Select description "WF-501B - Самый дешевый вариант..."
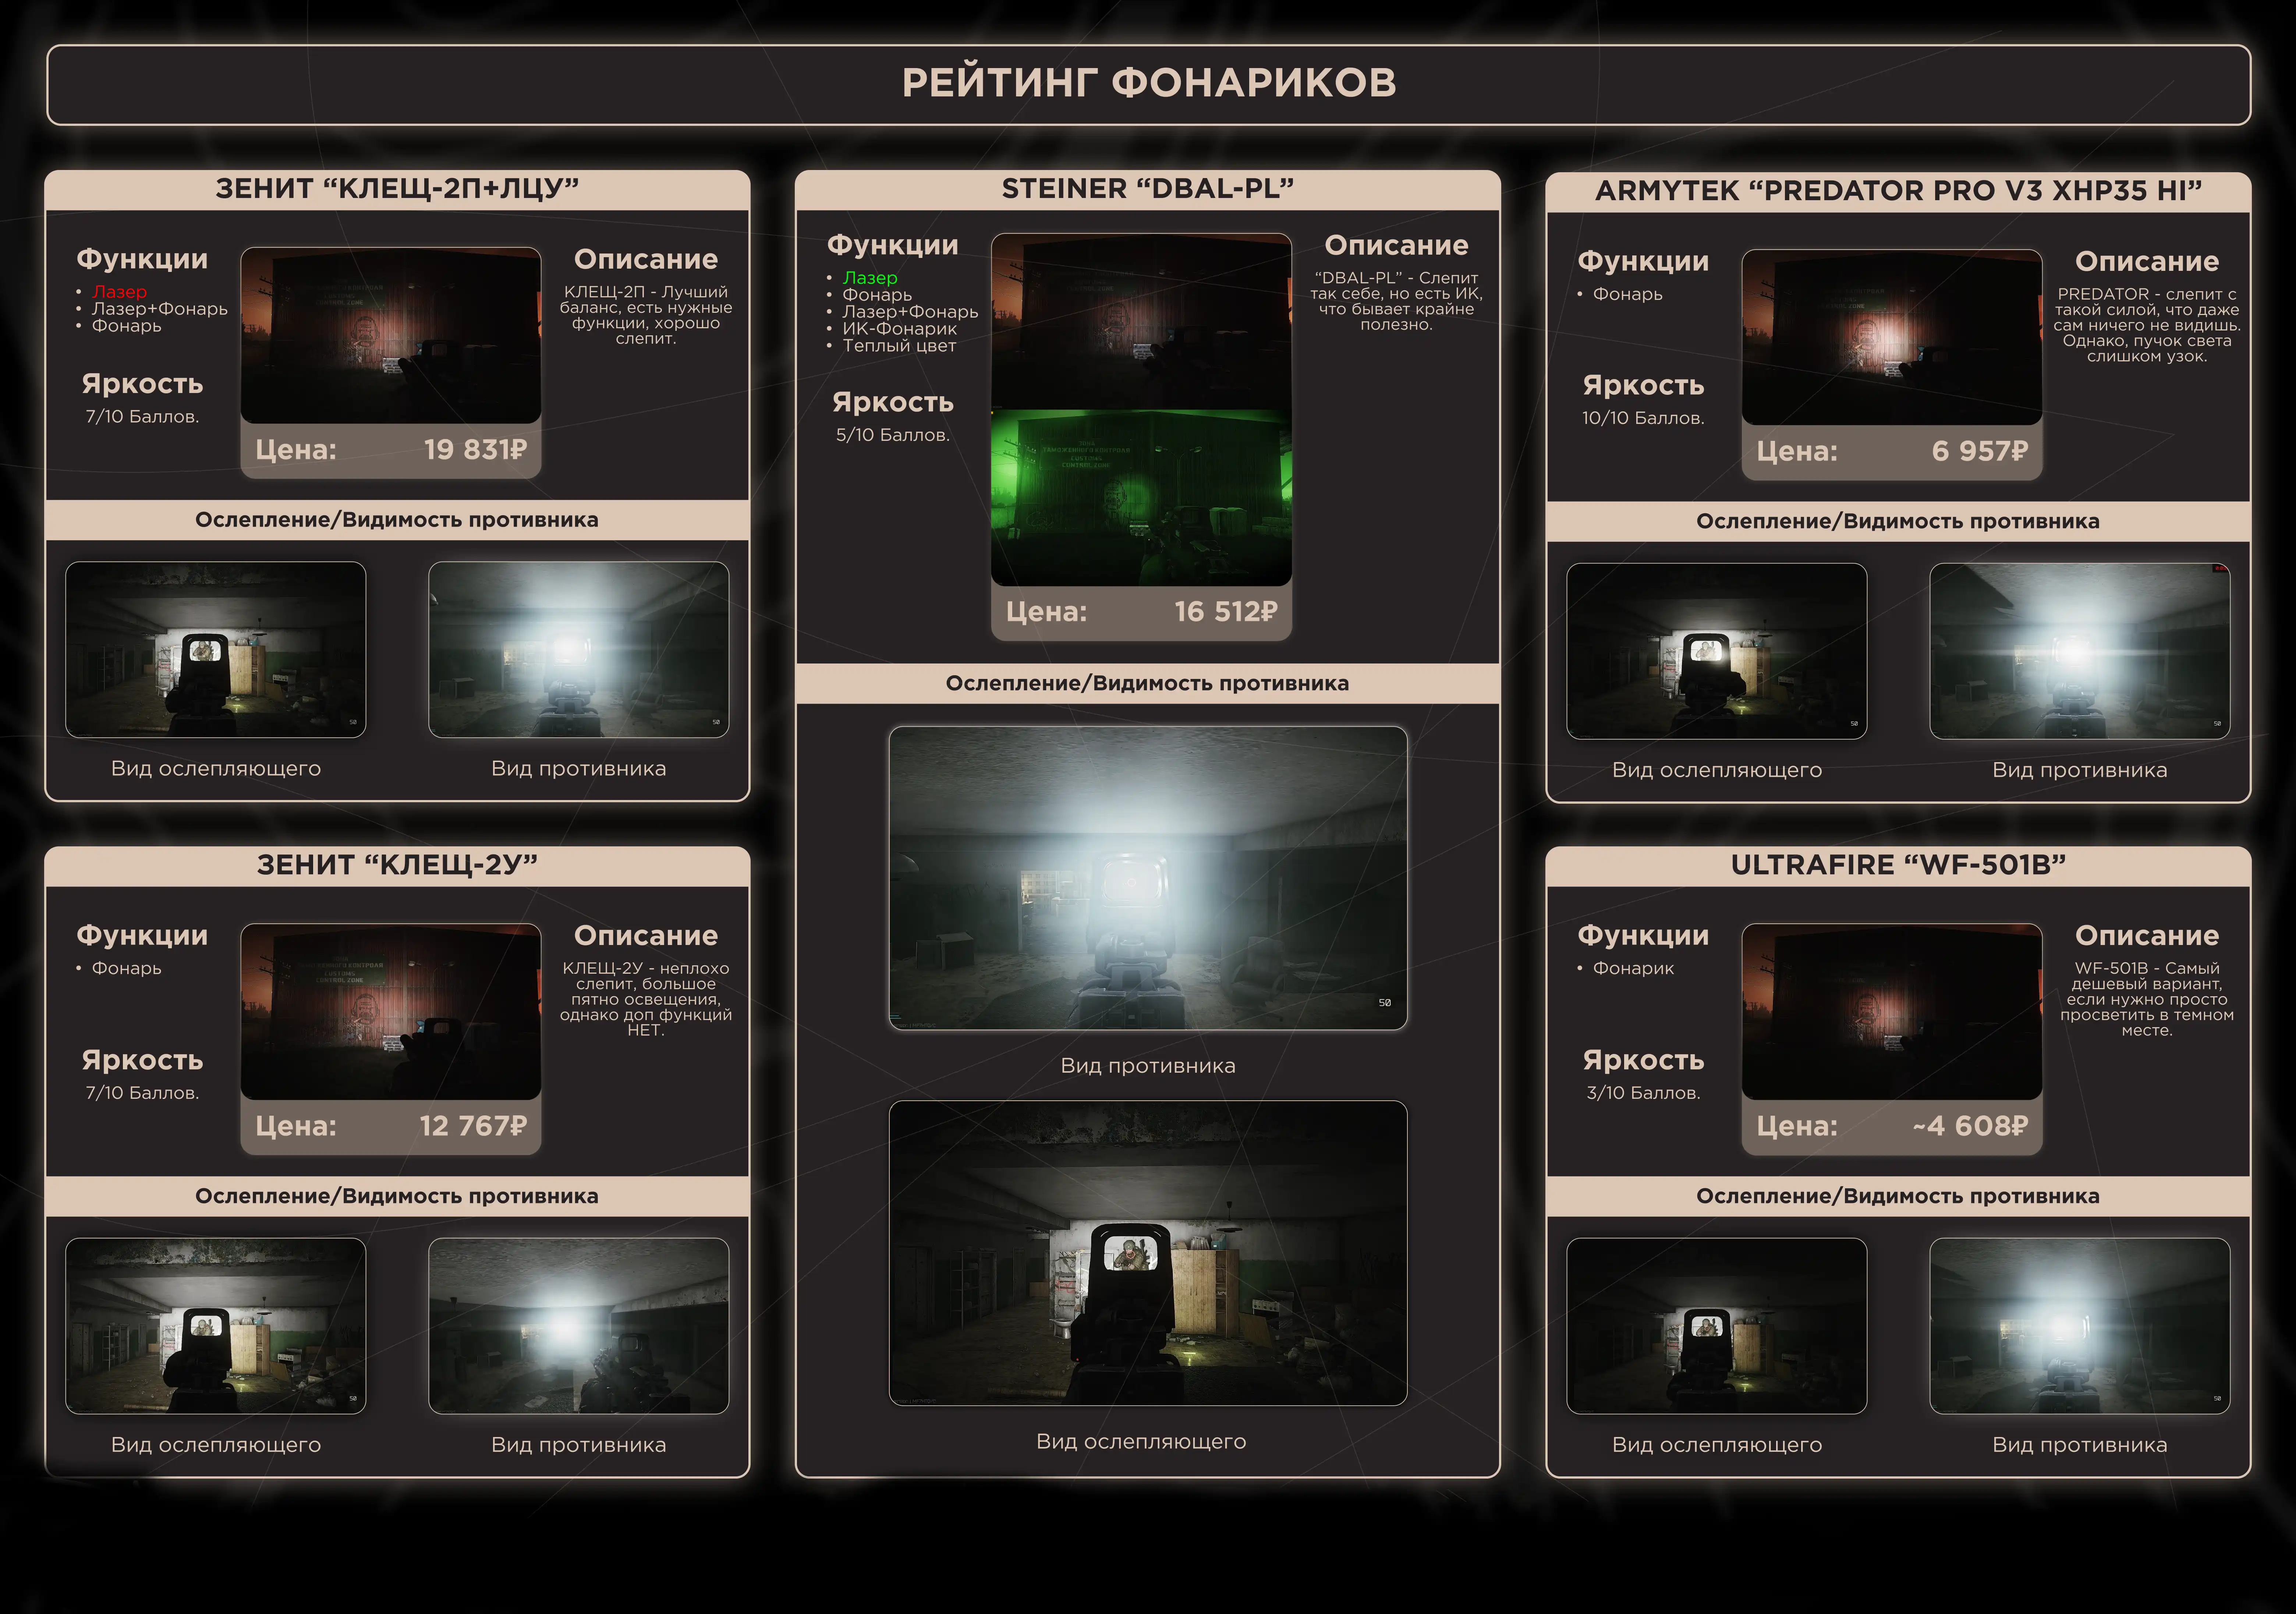 coord(2147,999)
